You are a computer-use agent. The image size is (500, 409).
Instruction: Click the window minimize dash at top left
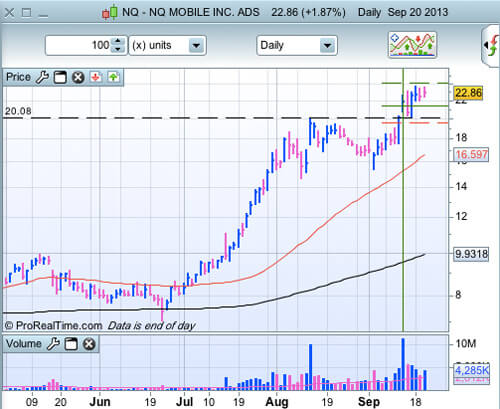pyautogui.click(x=43, y=15)
